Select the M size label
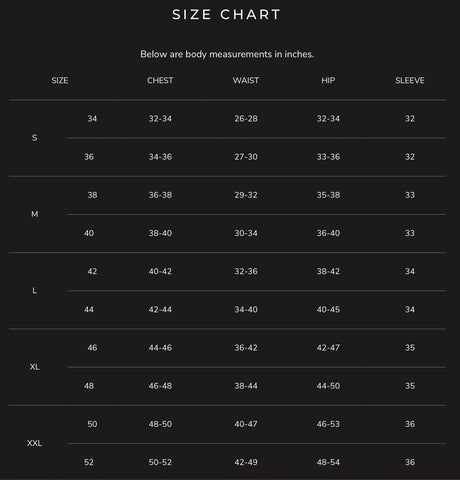This screenshot has width=460, height=480. (34, 214)
